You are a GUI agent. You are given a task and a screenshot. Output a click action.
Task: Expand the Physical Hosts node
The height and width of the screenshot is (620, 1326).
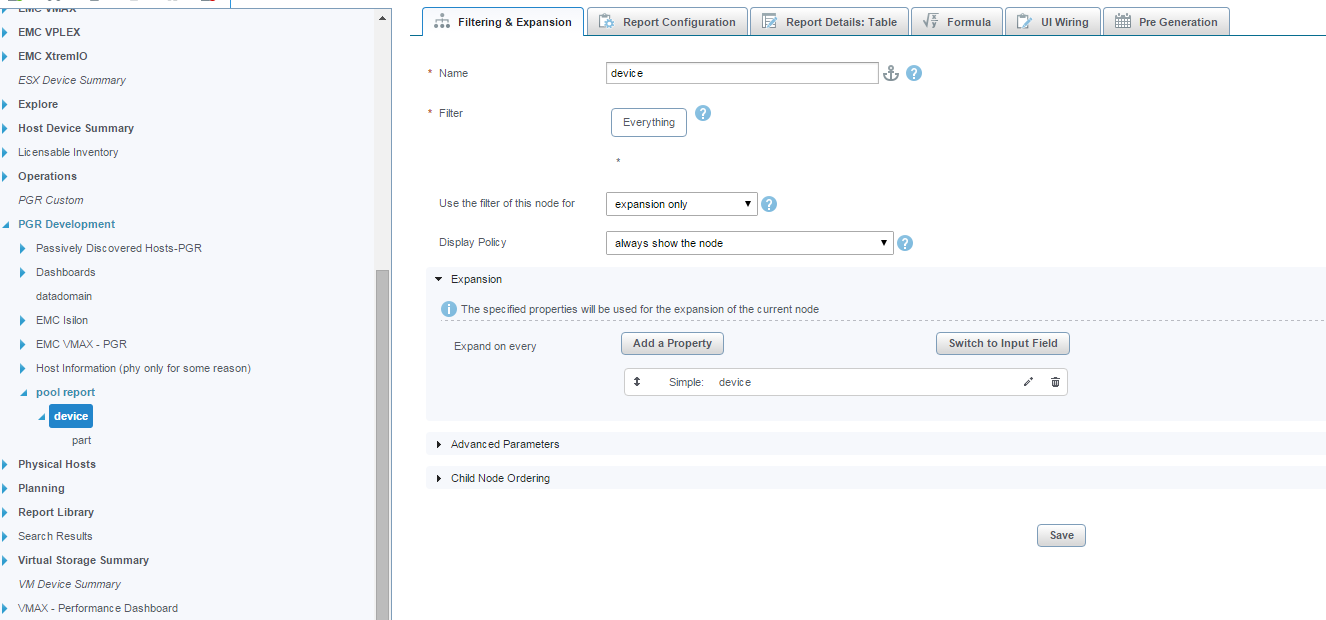5,464
